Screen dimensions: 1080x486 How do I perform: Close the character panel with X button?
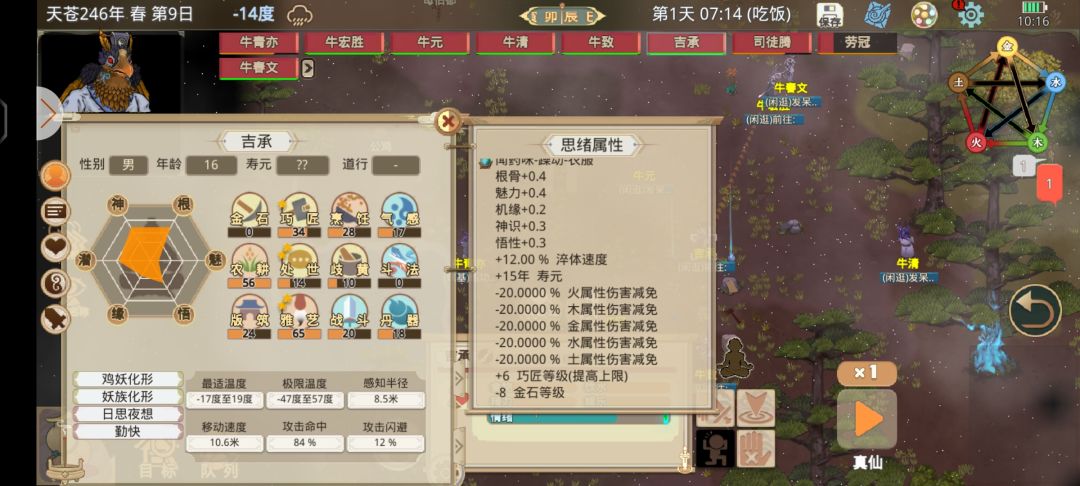pos(448,122)
